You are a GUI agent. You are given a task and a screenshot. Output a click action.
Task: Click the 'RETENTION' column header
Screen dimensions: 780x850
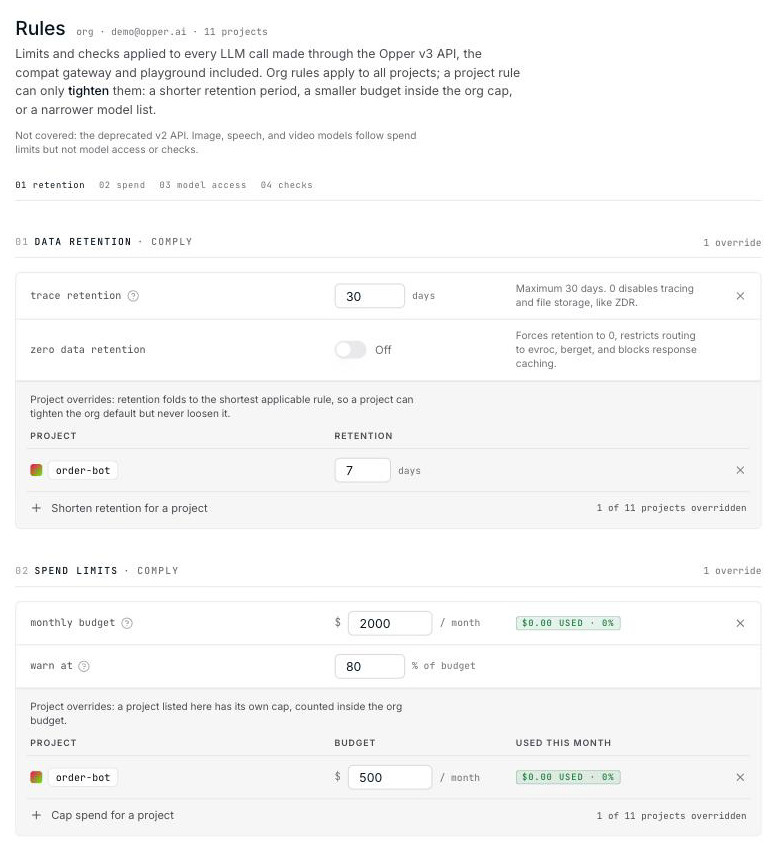point(363,436)
